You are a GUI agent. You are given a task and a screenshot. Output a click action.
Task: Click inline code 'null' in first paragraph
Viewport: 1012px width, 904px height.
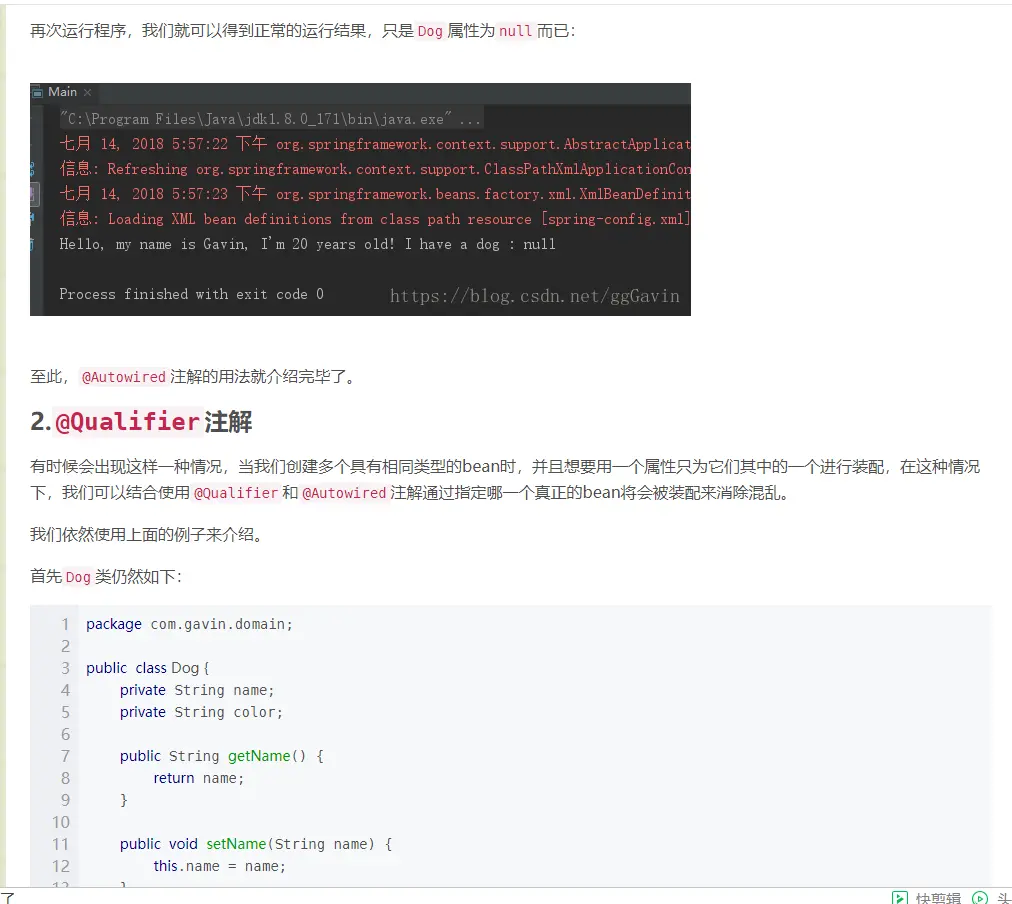click(x=515, y=31)
